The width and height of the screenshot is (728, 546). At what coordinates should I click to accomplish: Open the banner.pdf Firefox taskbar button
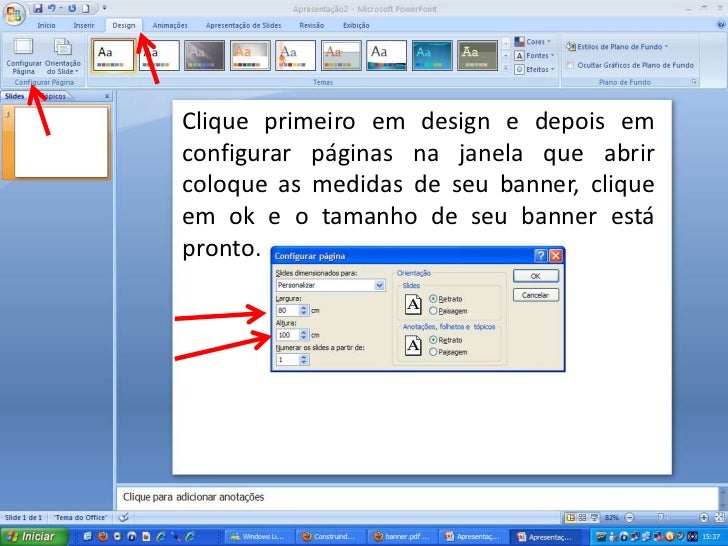(x=402, y=537)
